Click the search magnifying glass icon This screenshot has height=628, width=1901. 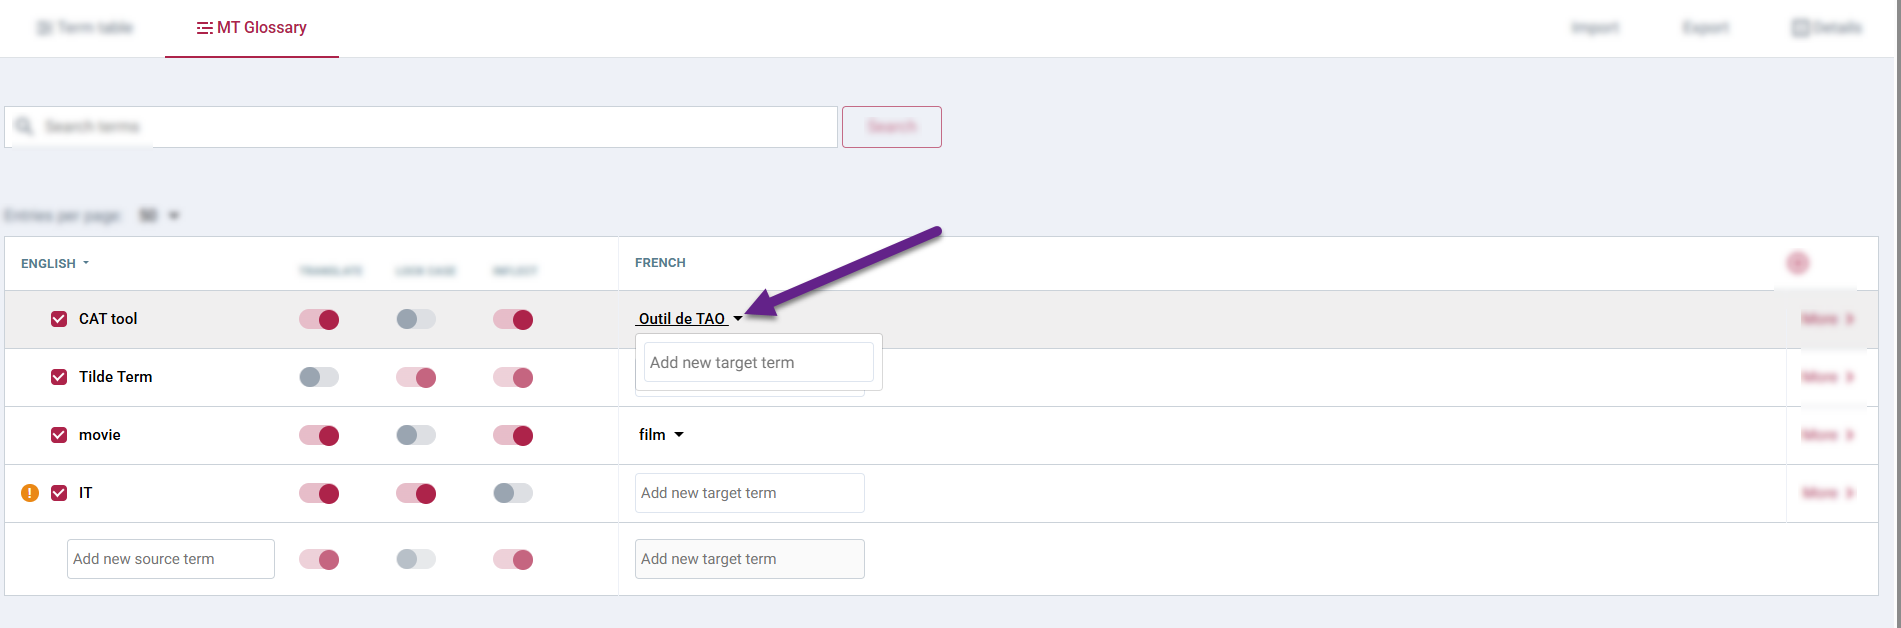25,126
